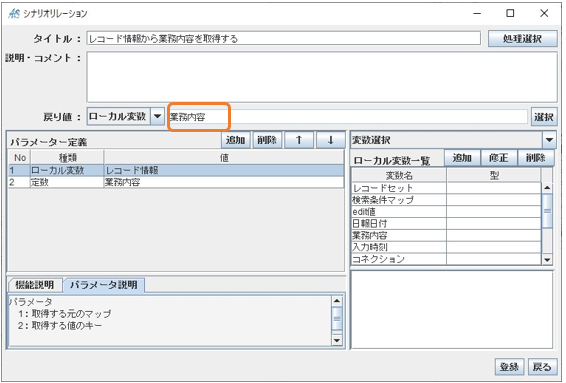This screenshot has width=566, height=383.
Task: Select コネクション in variable list
Action: click(399, 259)
